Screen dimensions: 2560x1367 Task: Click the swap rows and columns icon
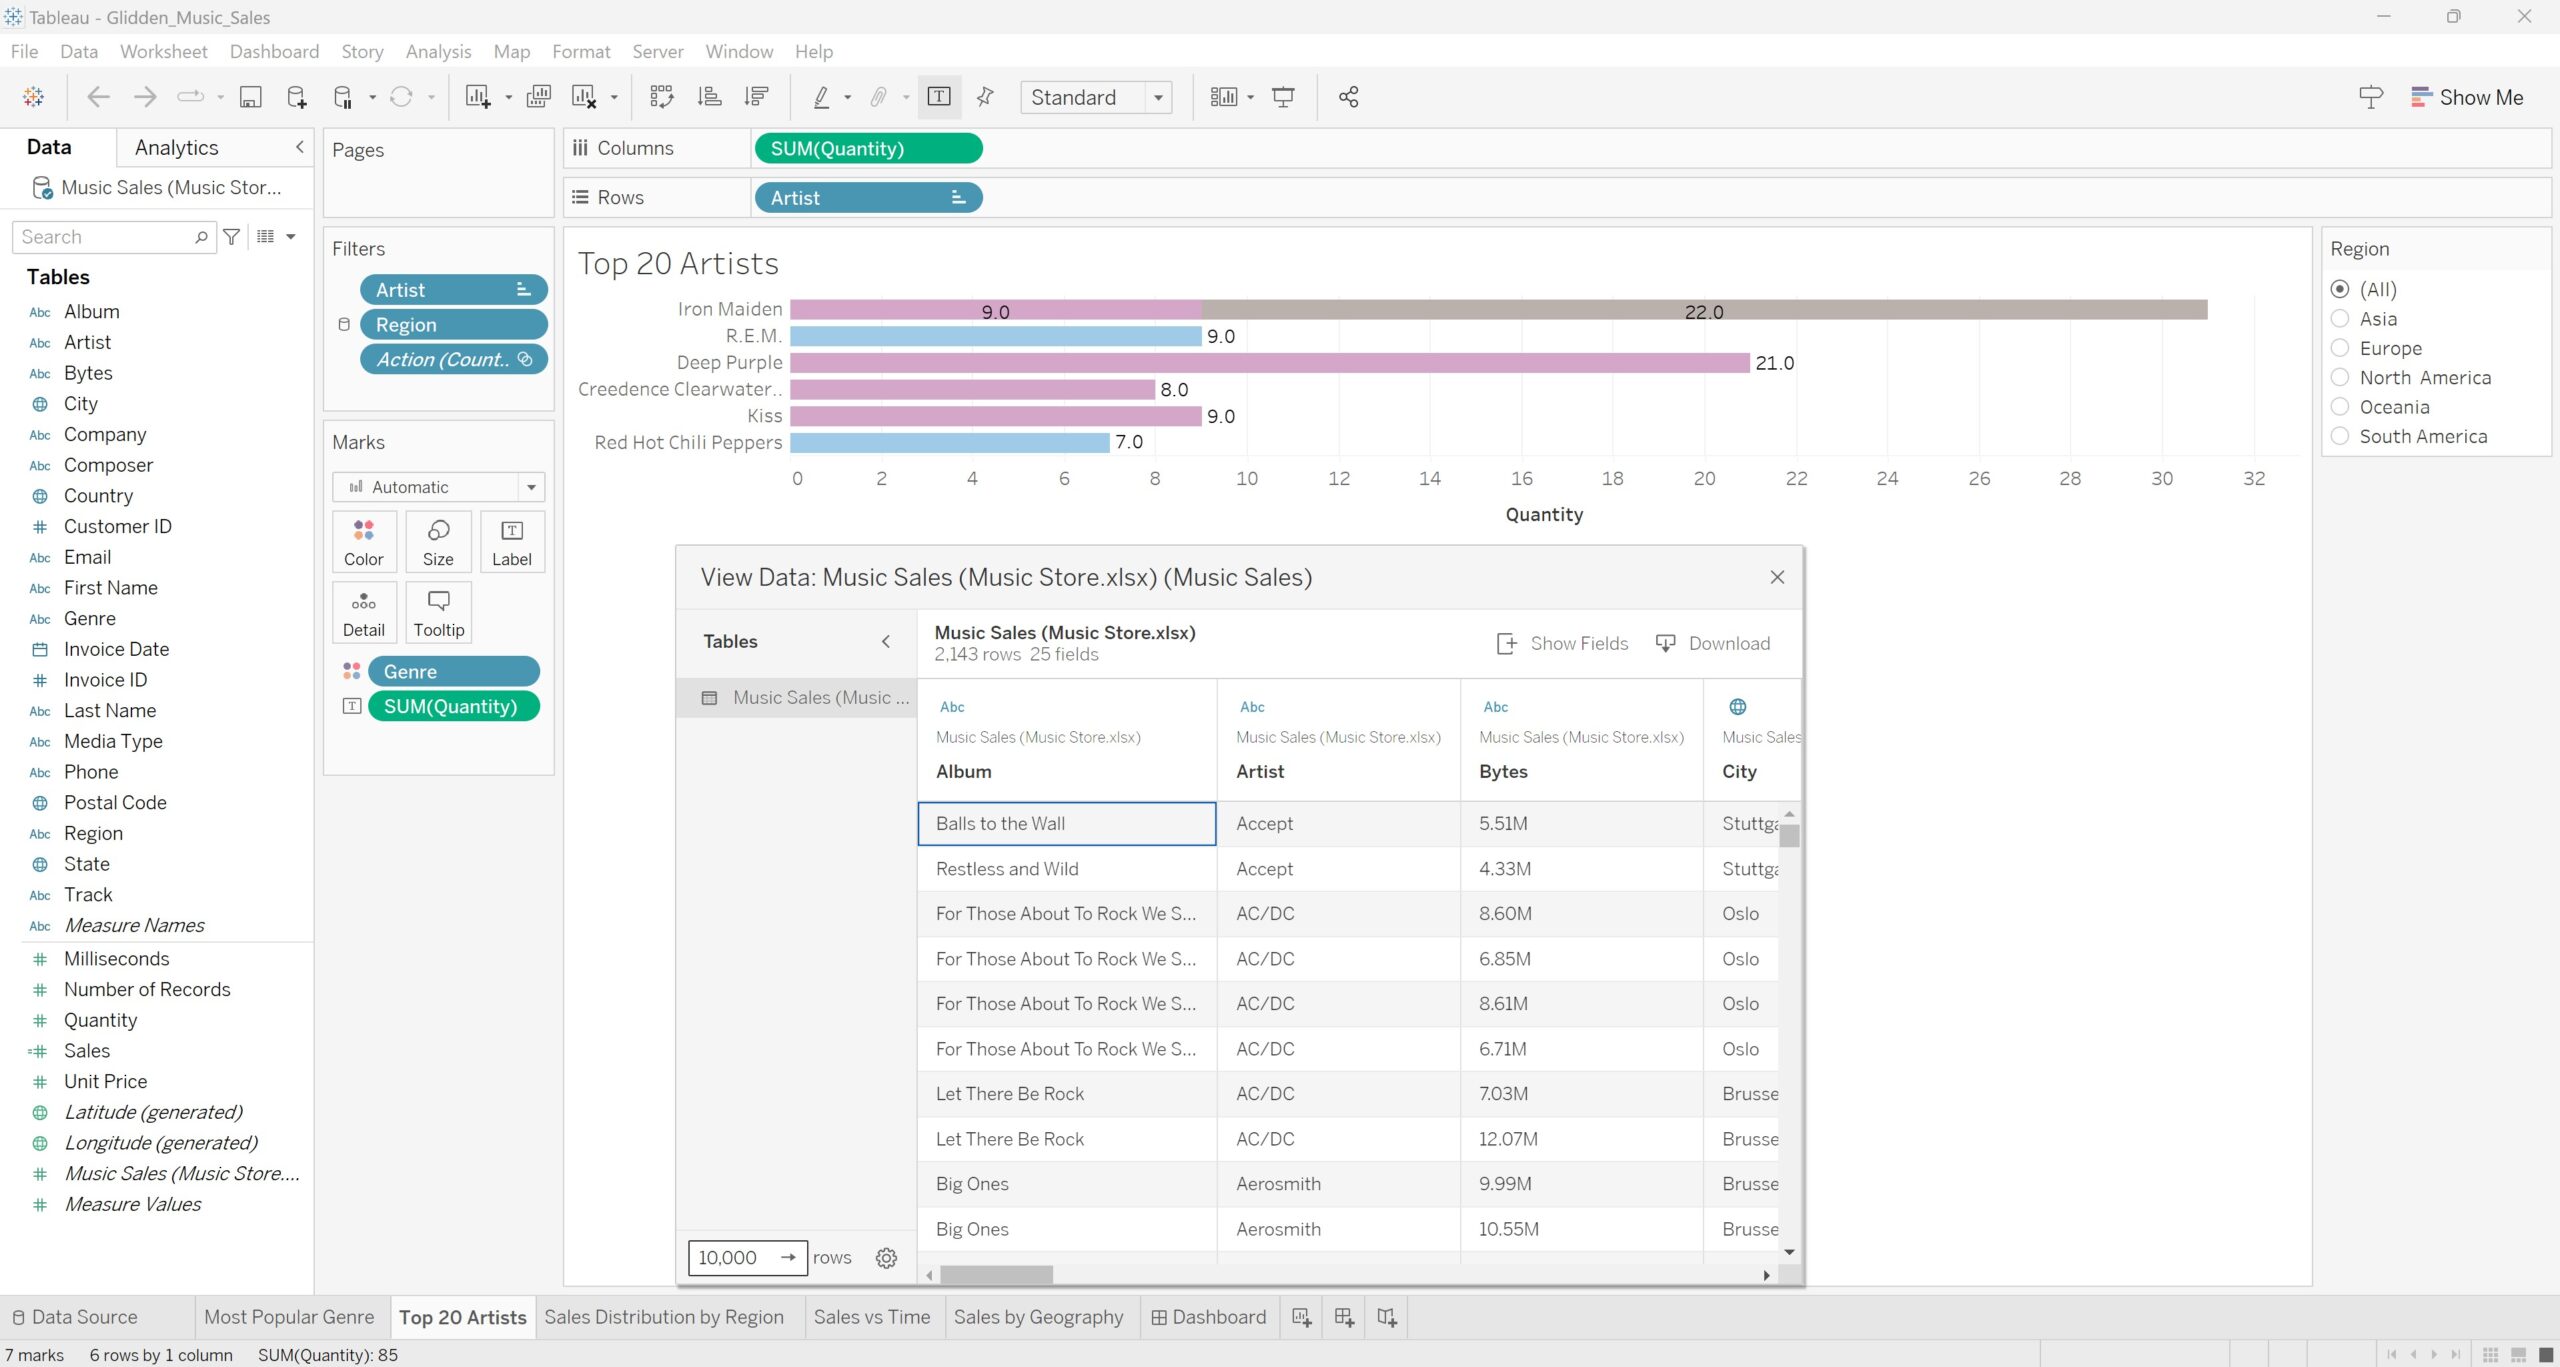662,97
